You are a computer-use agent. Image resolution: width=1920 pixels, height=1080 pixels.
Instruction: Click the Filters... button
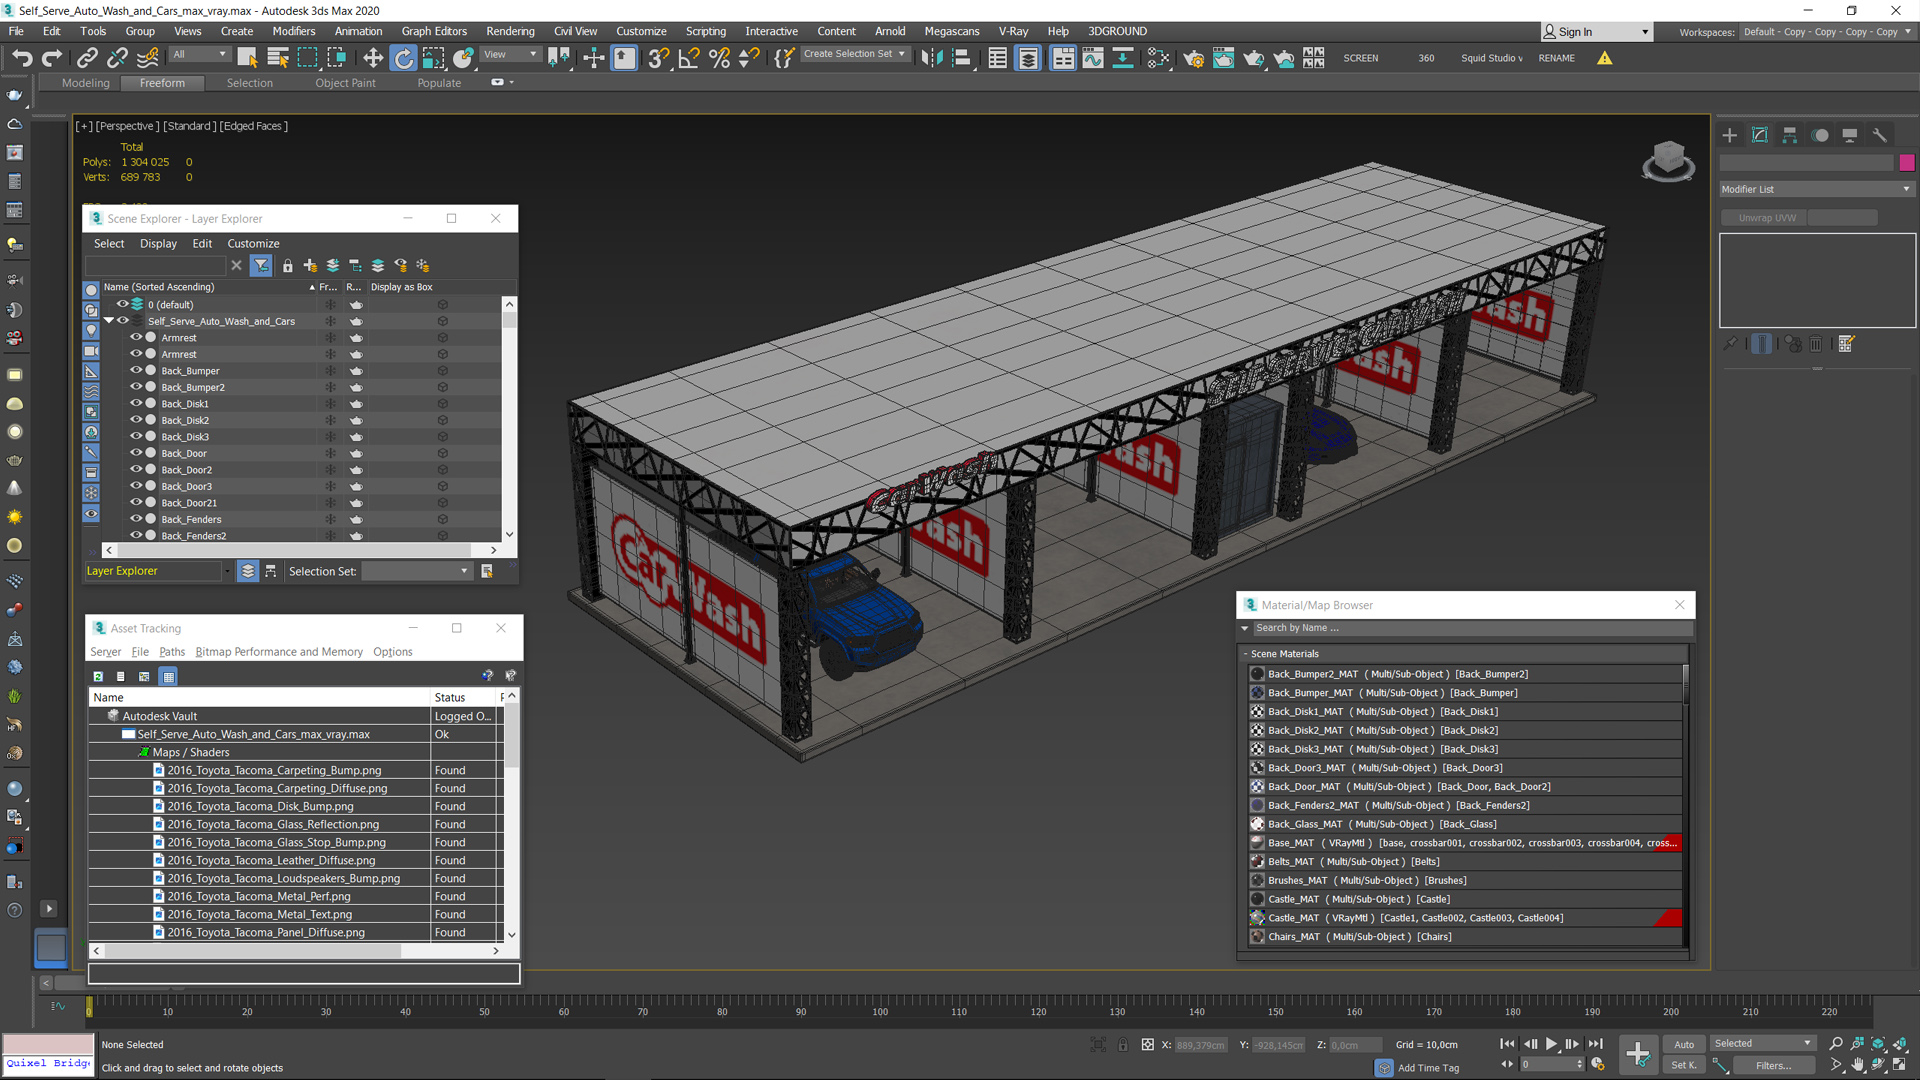click(1774, 1065)
